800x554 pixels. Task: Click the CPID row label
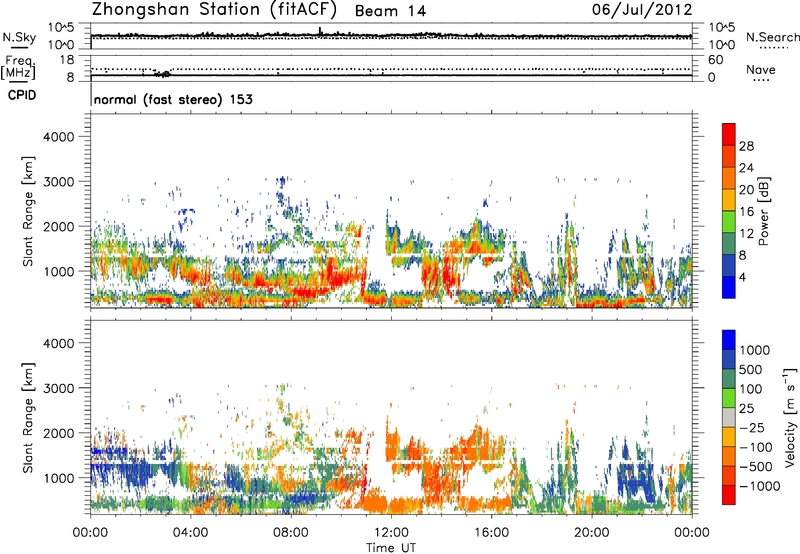(22, 95)
